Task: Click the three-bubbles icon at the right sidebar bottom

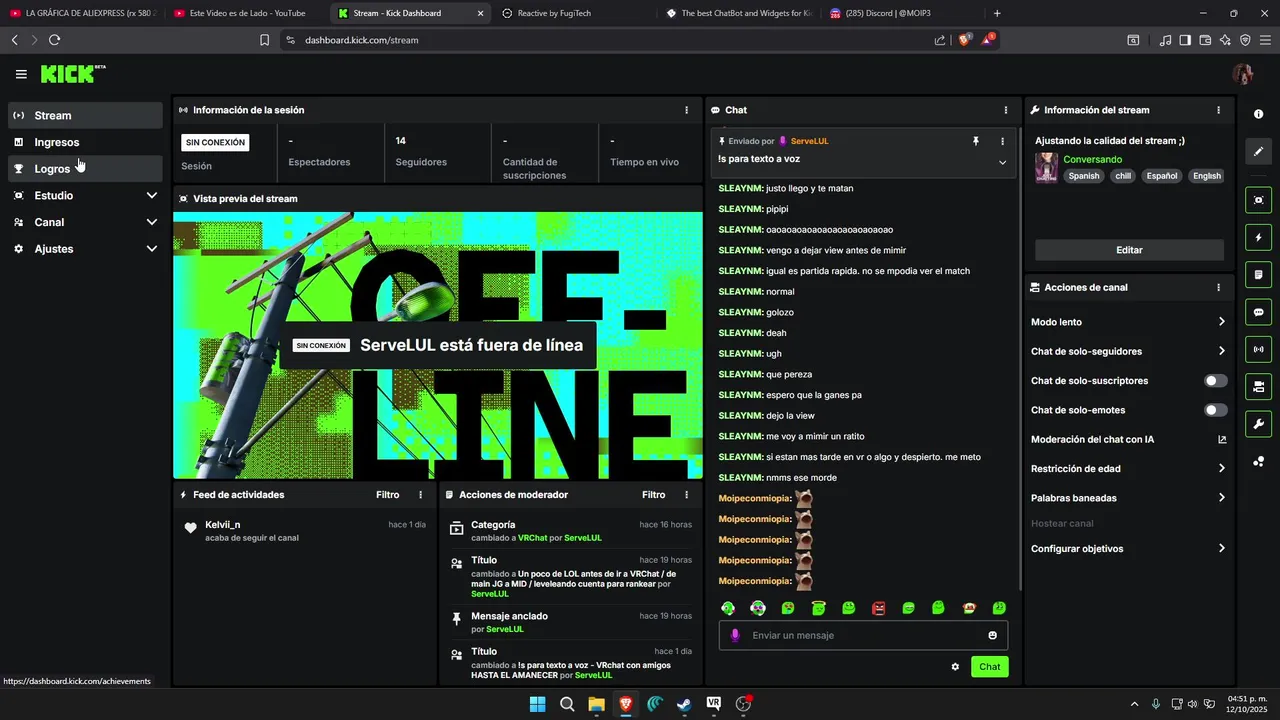Action: tap(1258, 461)
